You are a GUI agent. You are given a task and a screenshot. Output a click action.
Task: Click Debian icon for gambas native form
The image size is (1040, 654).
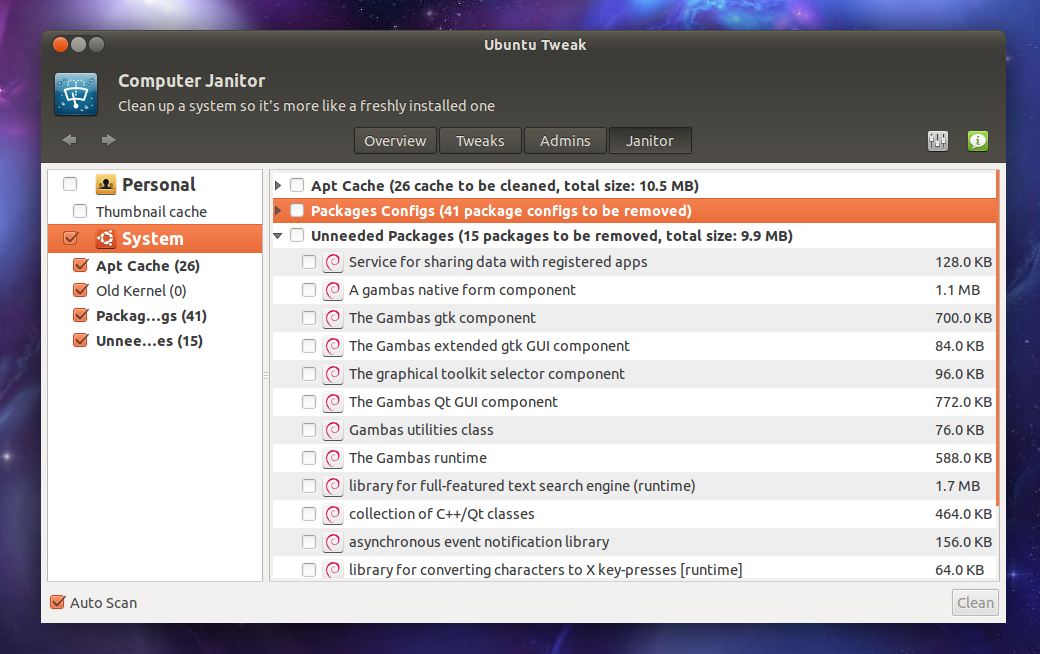pos(332,291)
